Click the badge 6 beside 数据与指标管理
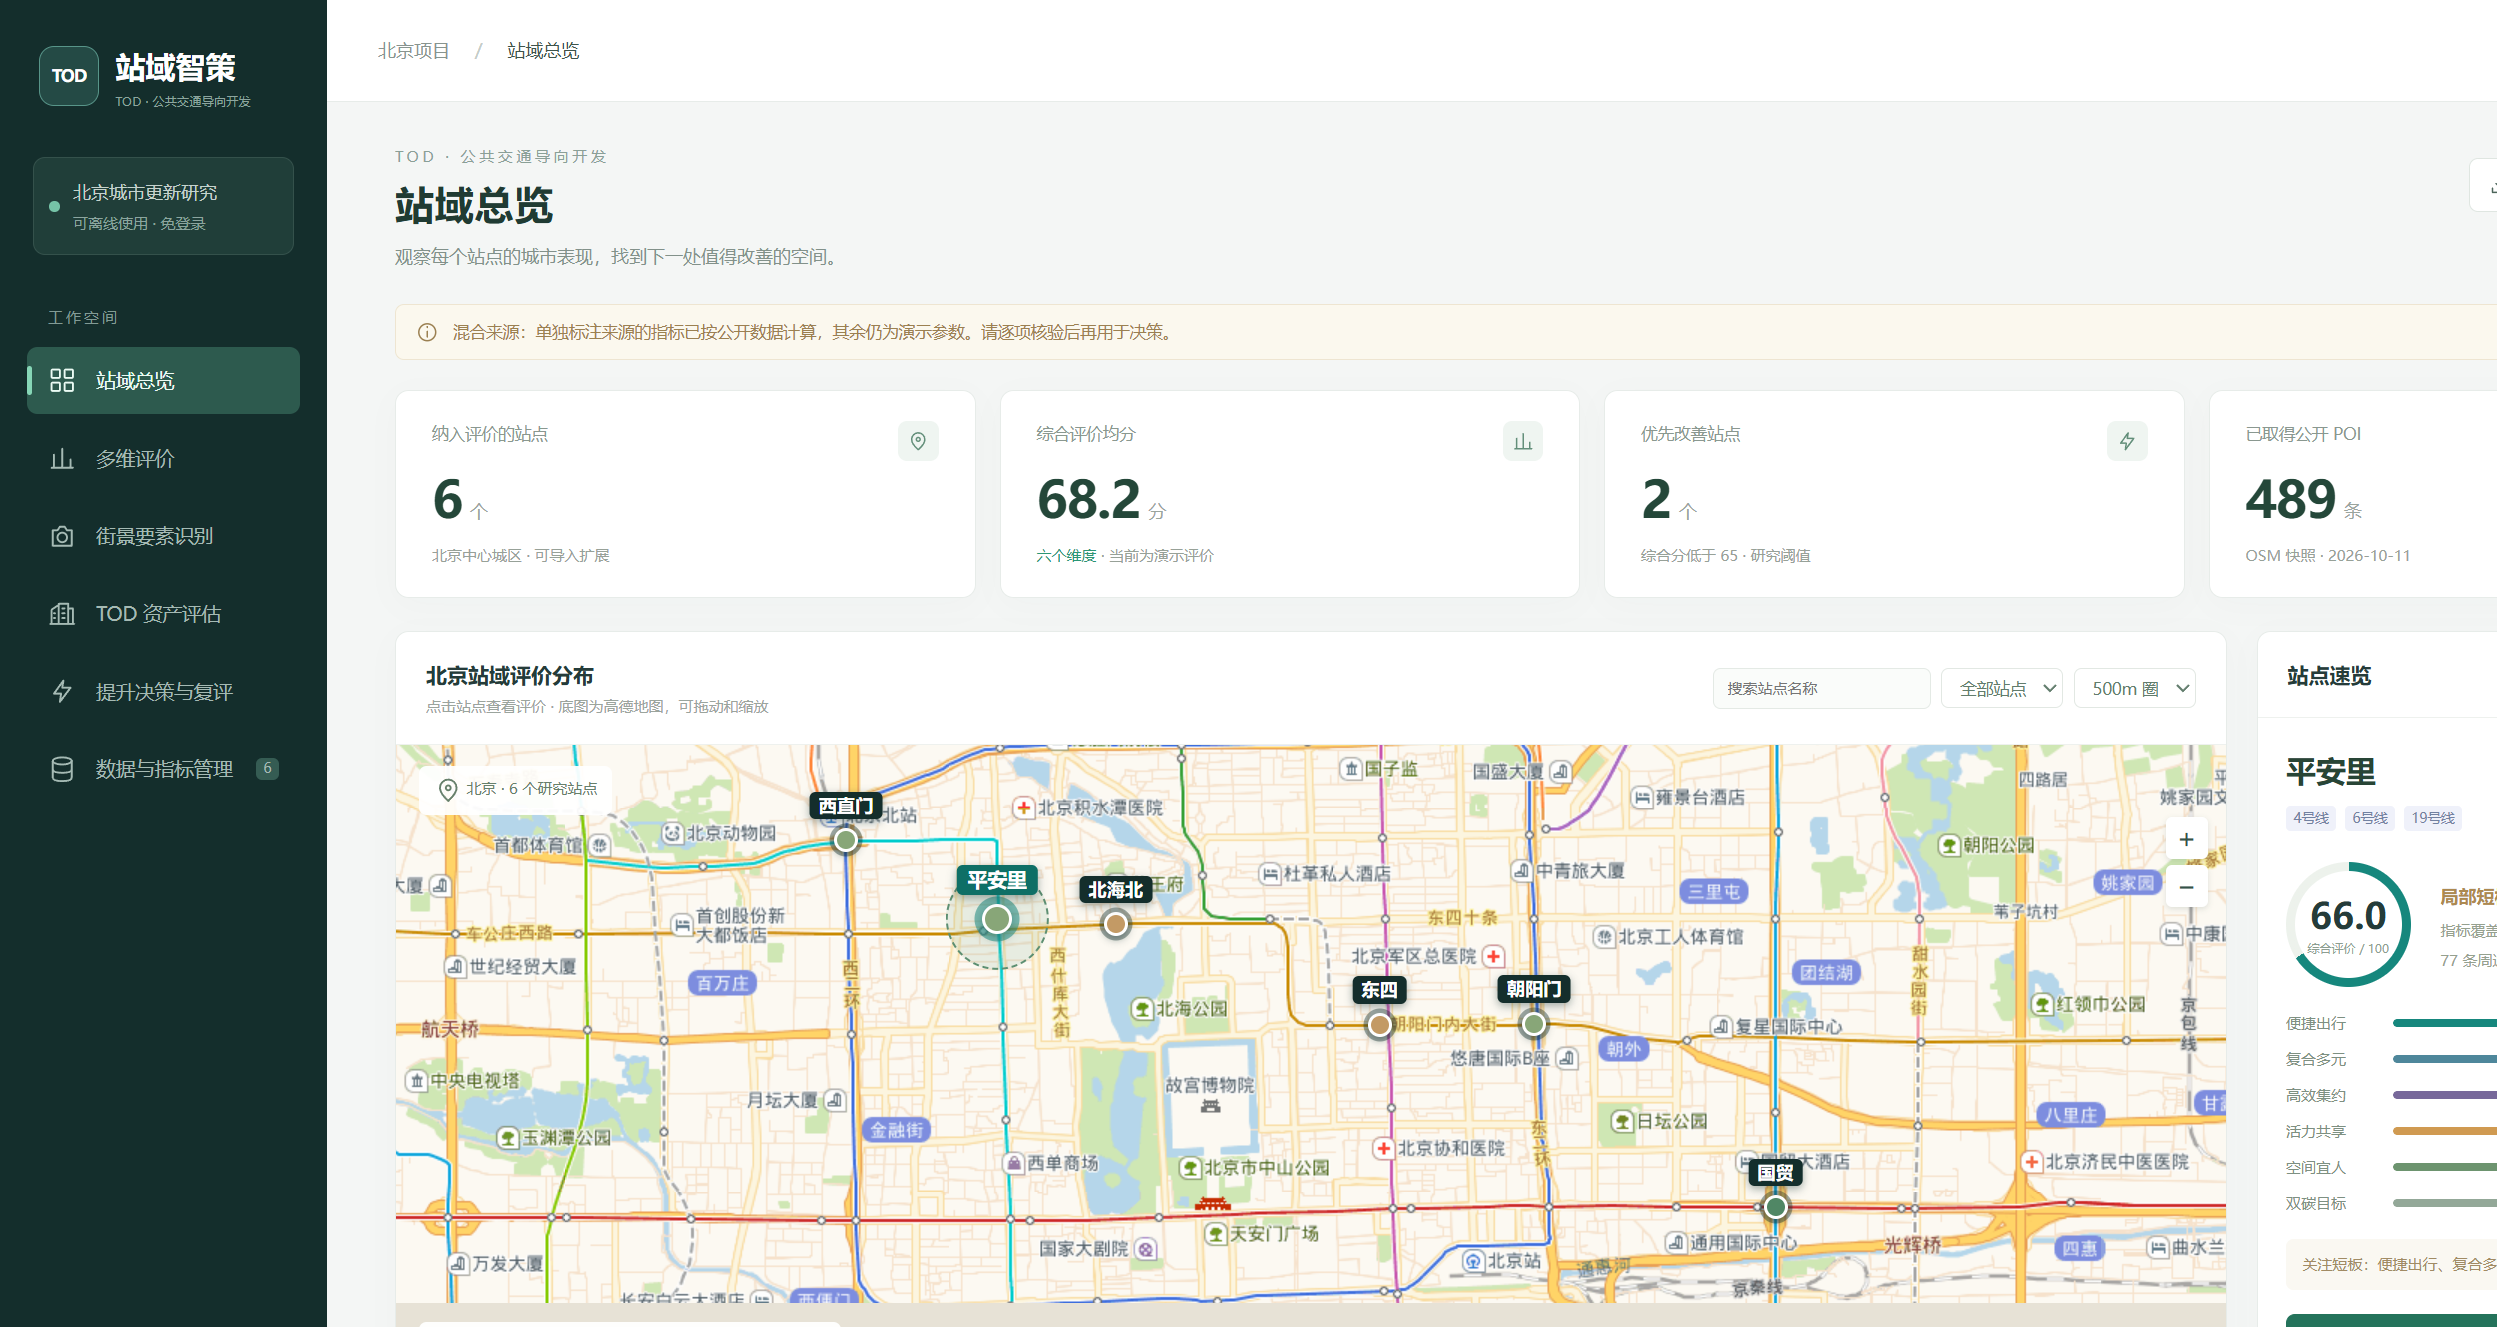This screenshot has height=1327, width=2497. pos(267,768)
